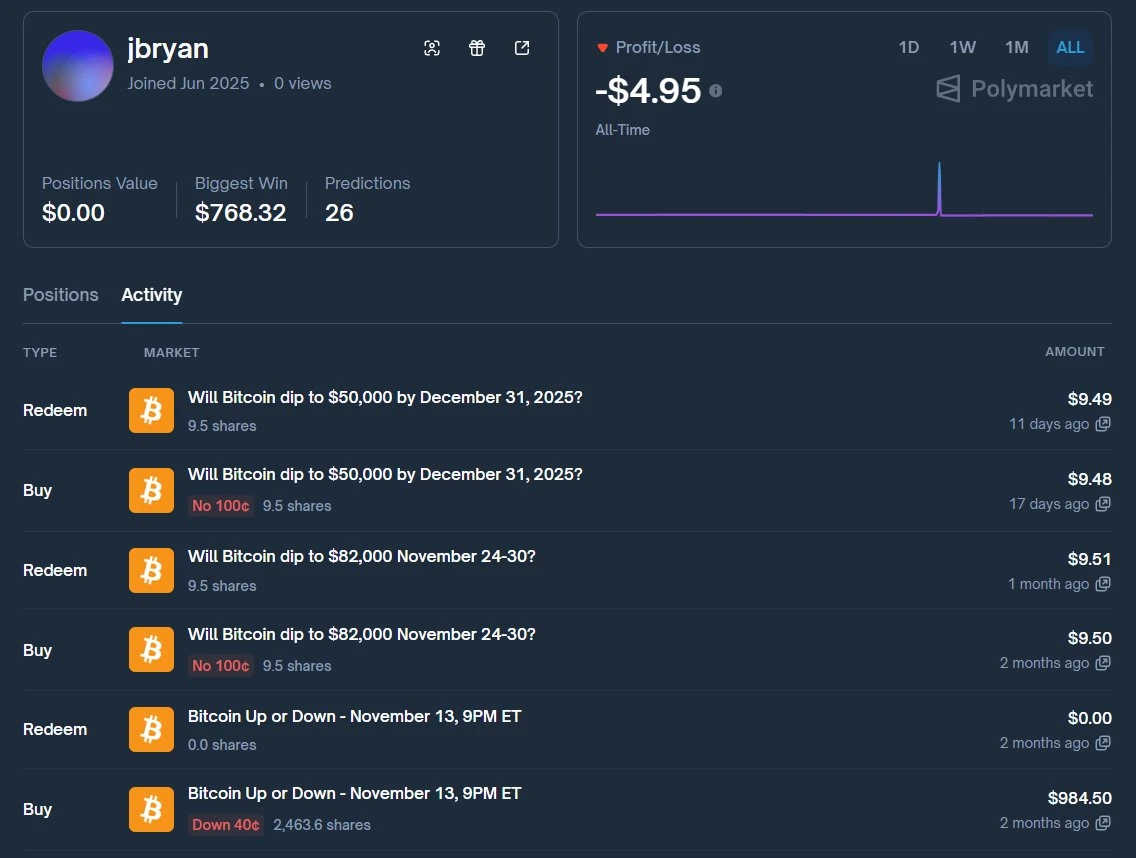This screenshot has height=858, width=1136.
Task: Click the 'No 100¢' outcome tag
Action: point(220,506)
